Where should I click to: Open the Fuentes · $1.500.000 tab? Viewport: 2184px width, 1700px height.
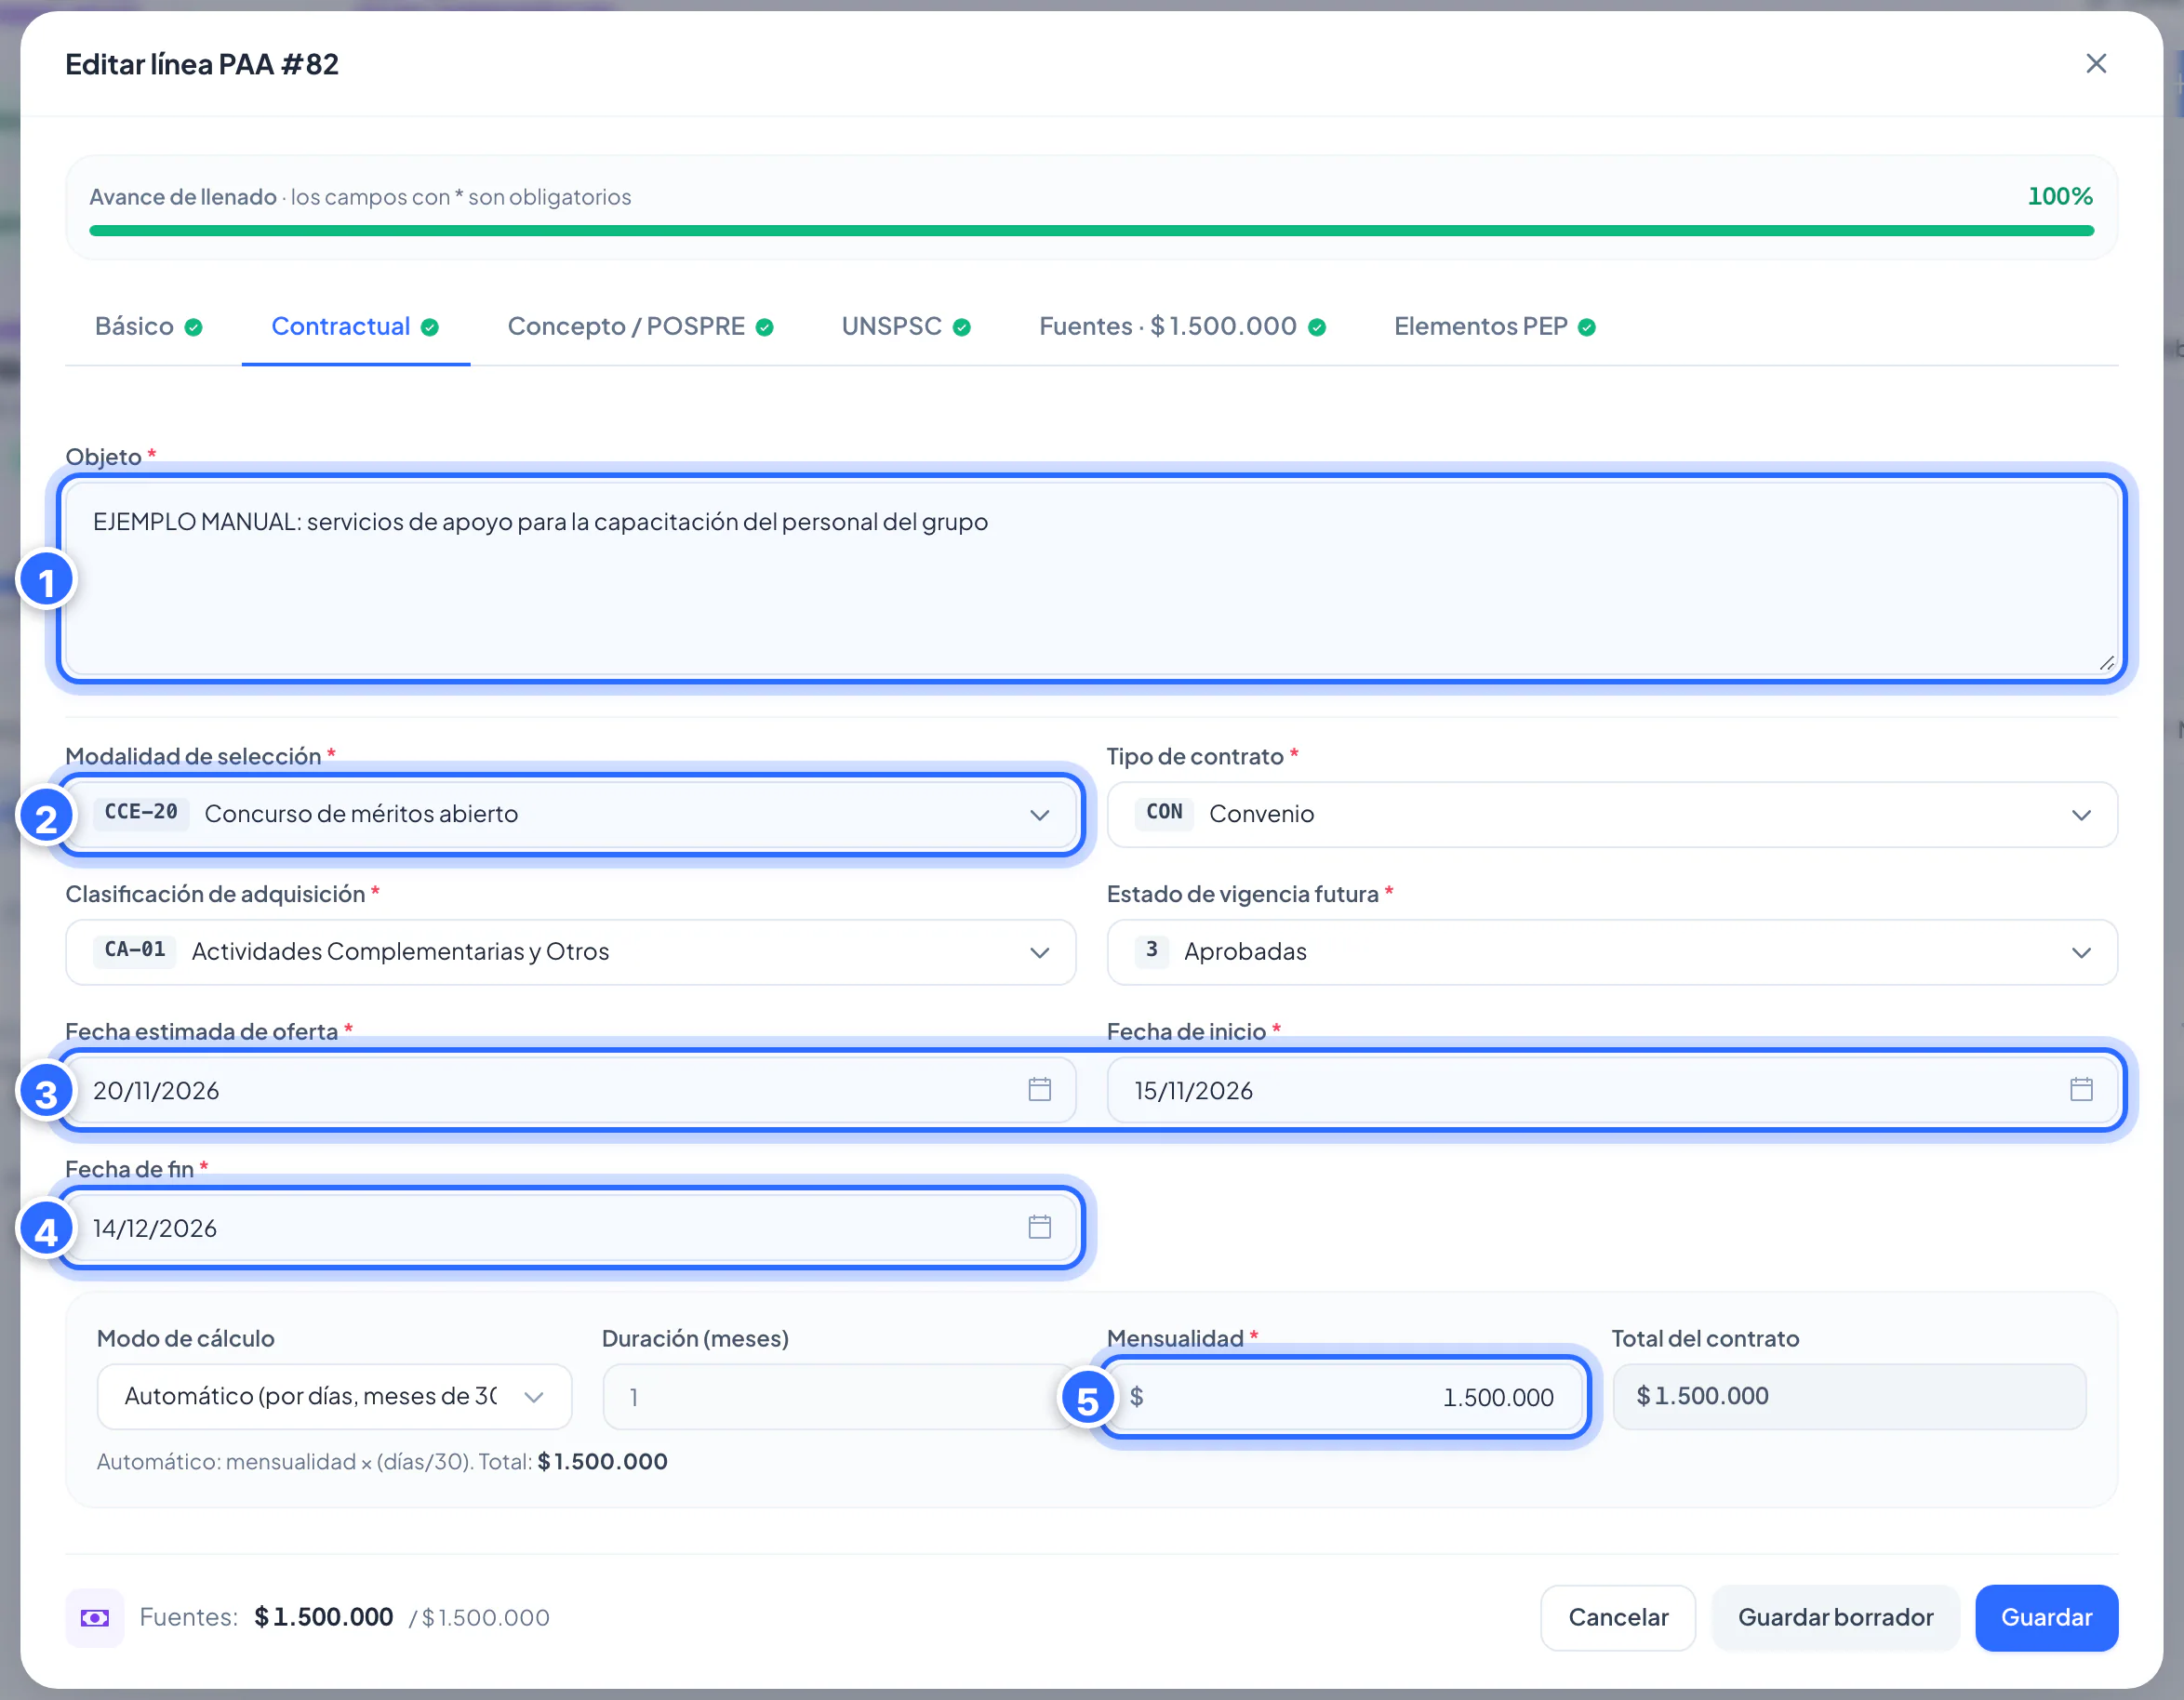click(x=1182, y=327)
